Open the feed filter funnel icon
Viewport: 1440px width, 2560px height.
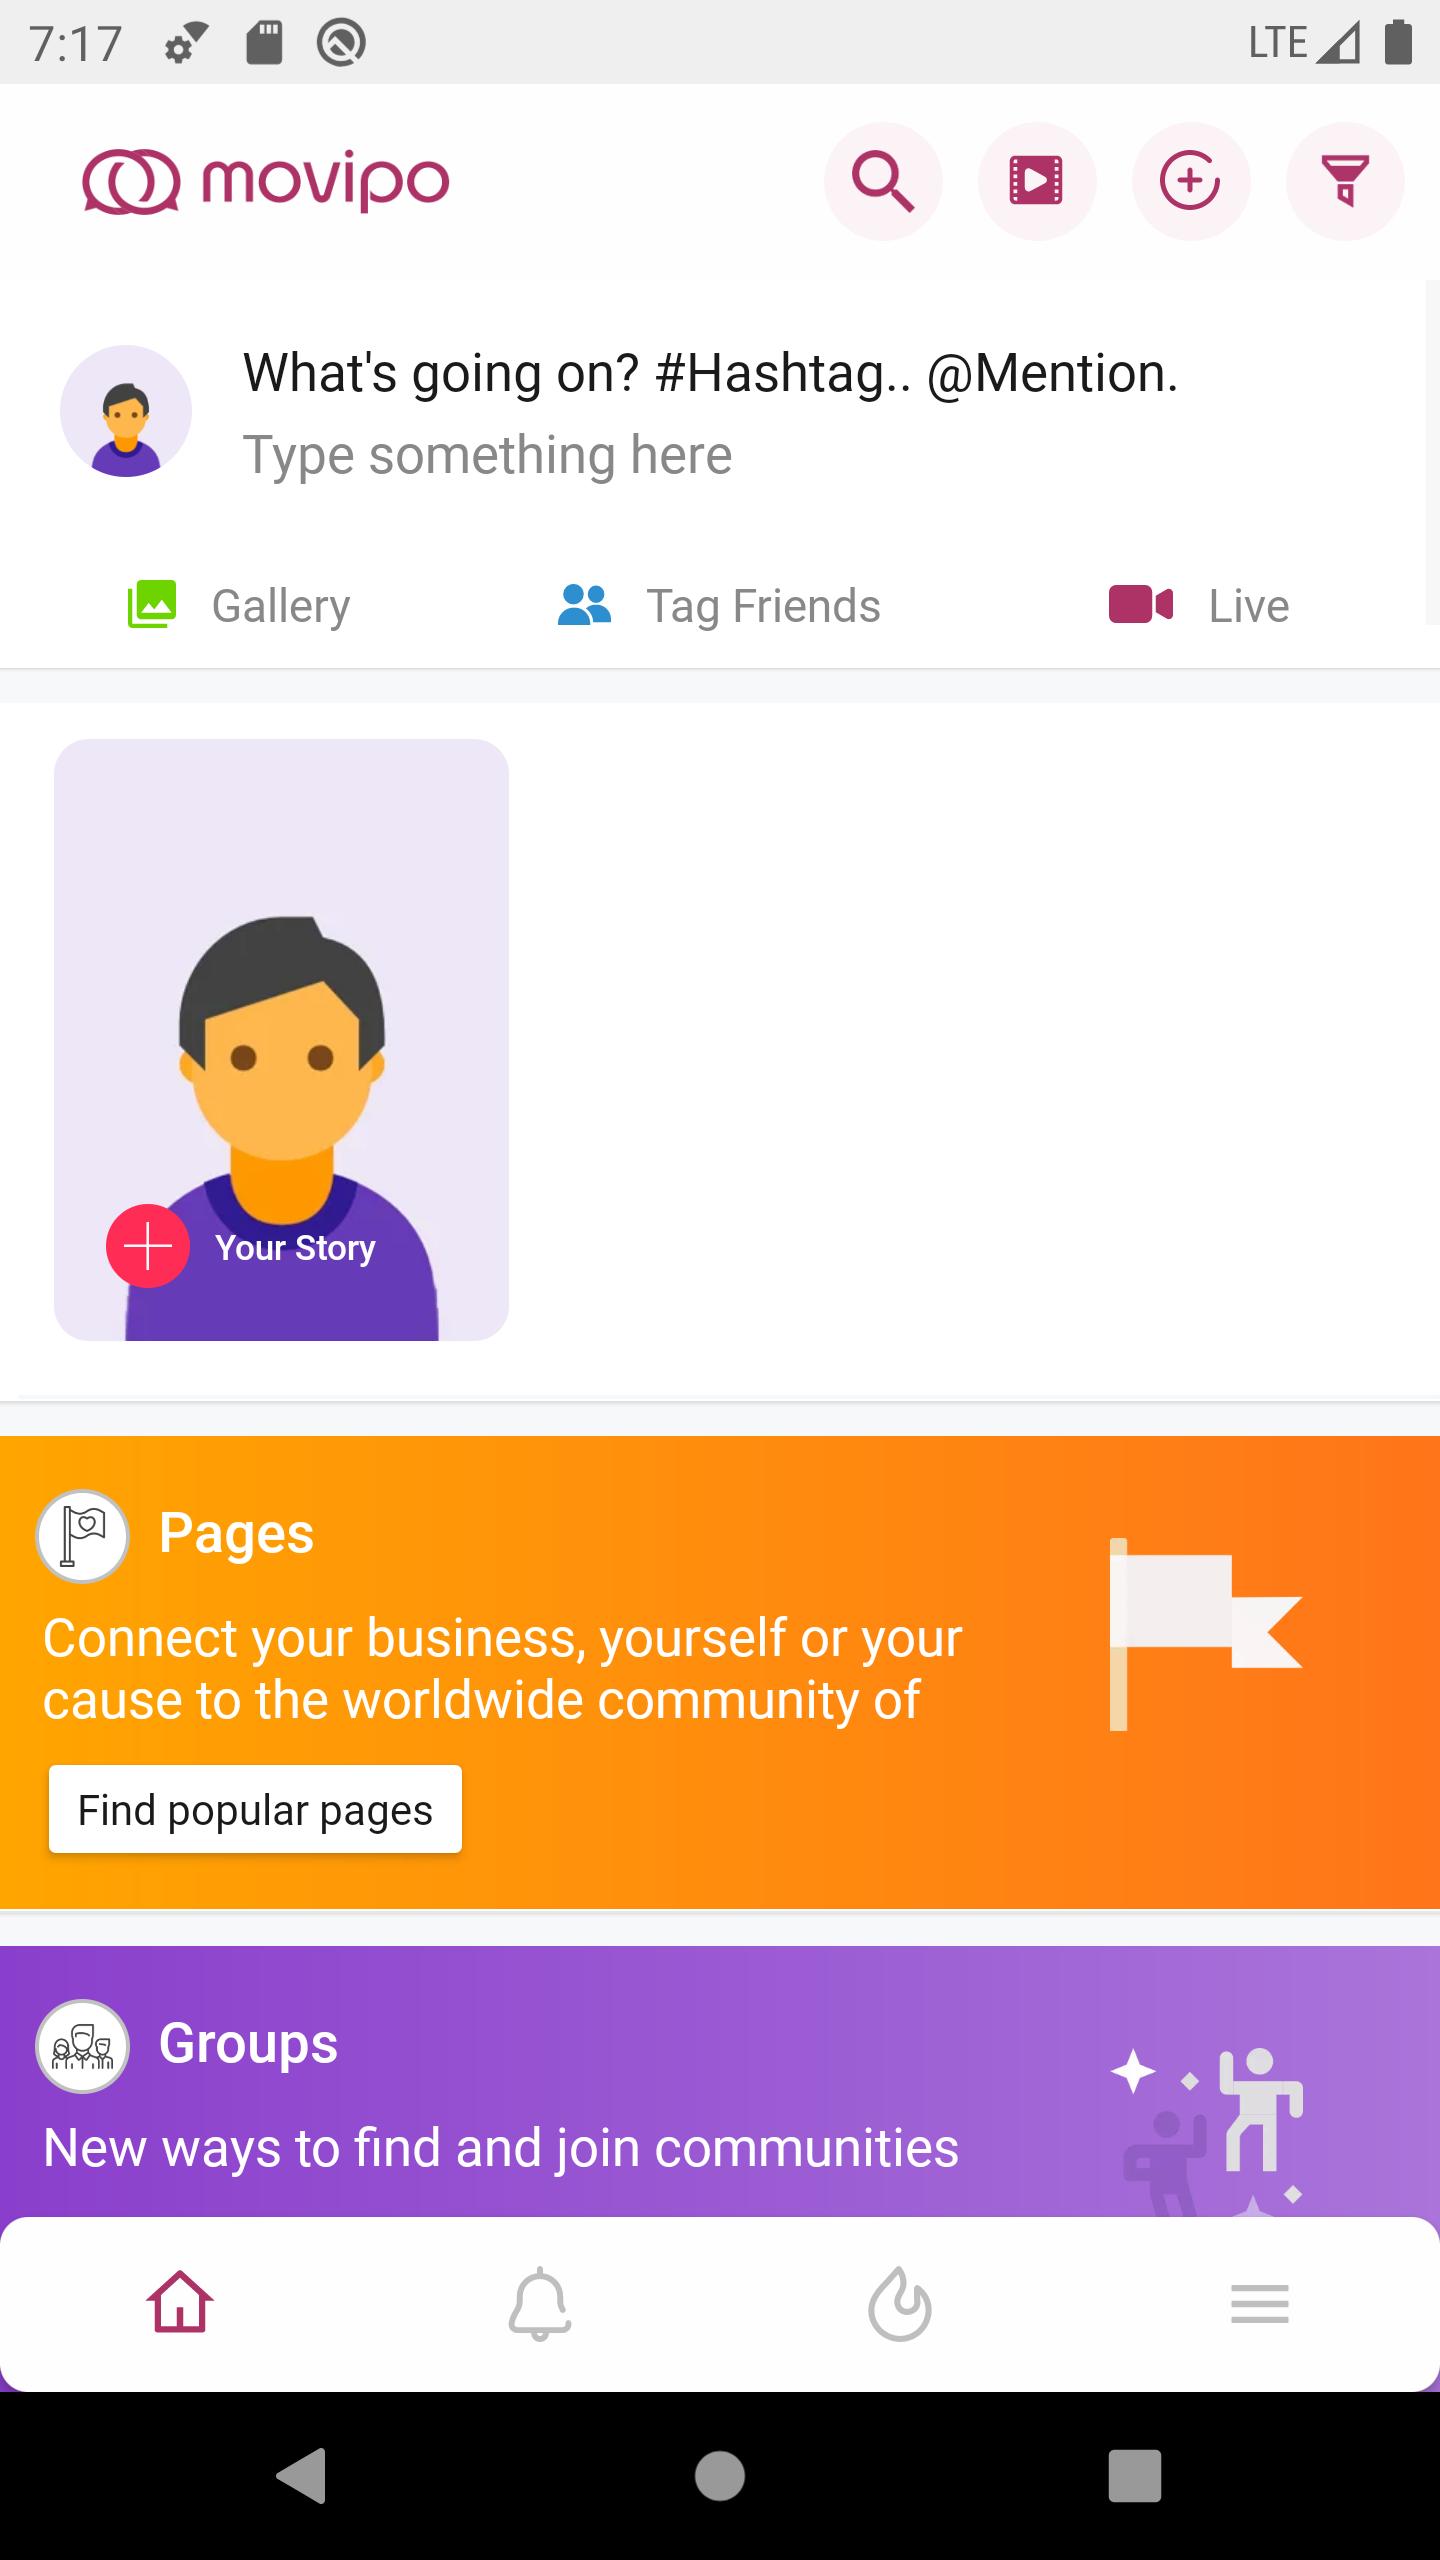(1345, 181)
